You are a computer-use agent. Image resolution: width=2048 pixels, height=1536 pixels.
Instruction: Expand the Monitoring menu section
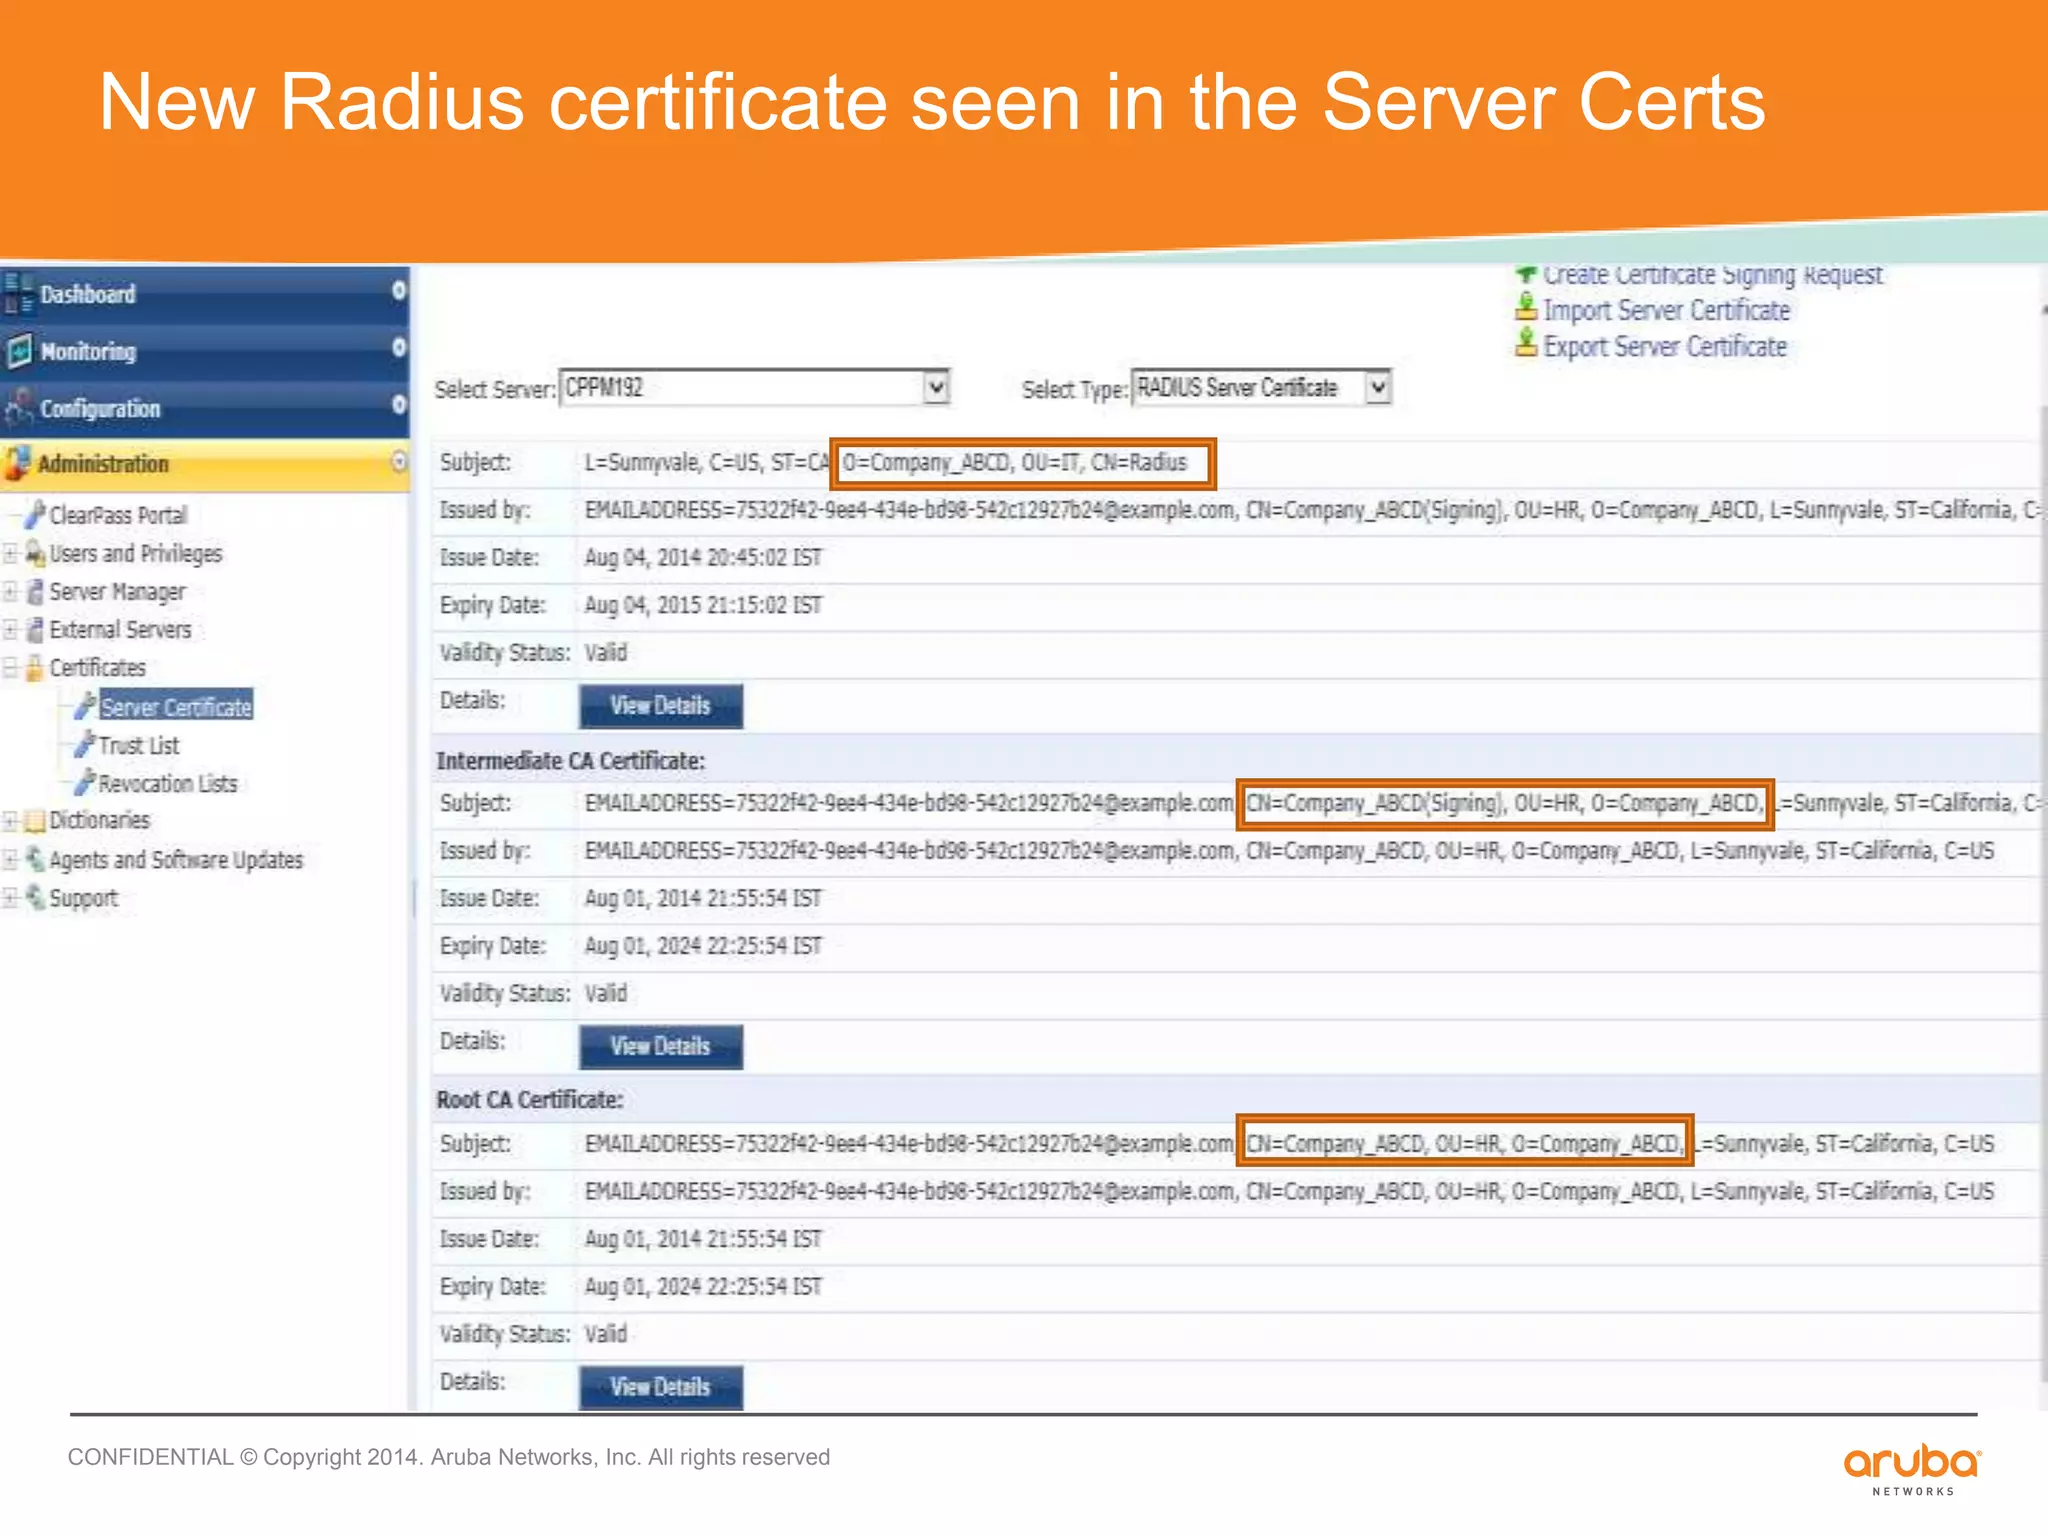399,348
